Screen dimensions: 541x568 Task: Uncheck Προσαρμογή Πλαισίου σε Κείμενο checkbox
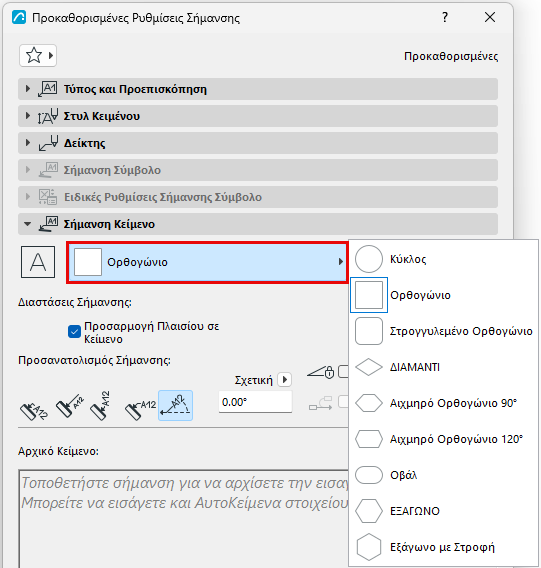pyautogui.click(x=74, y=331)
